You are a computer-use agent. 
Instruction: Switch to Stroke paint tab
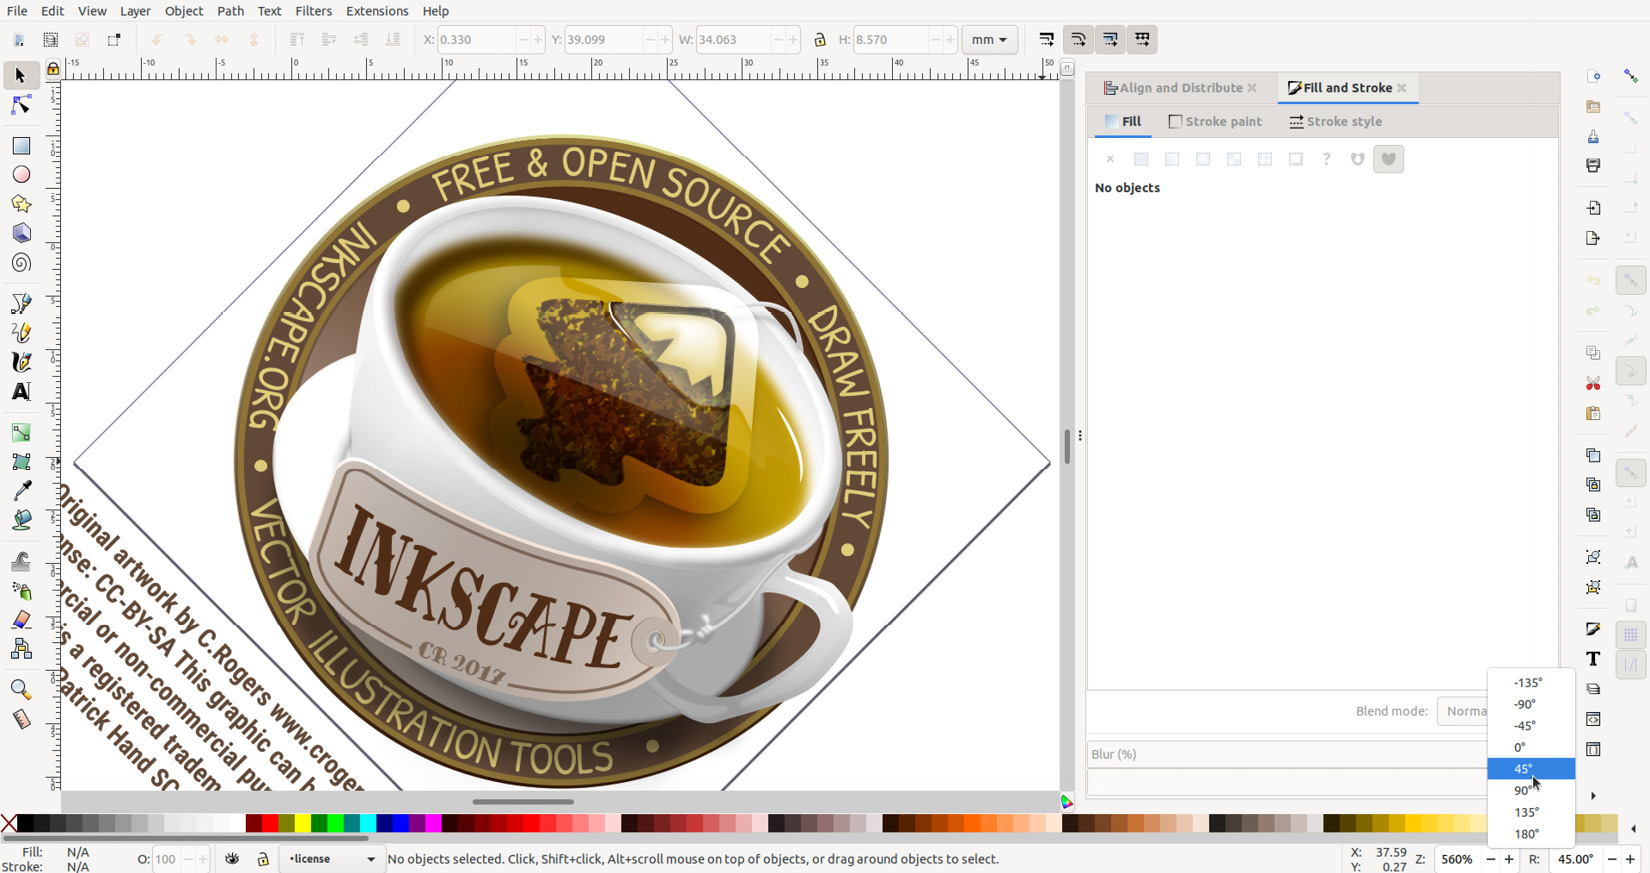coord(1215,122)
